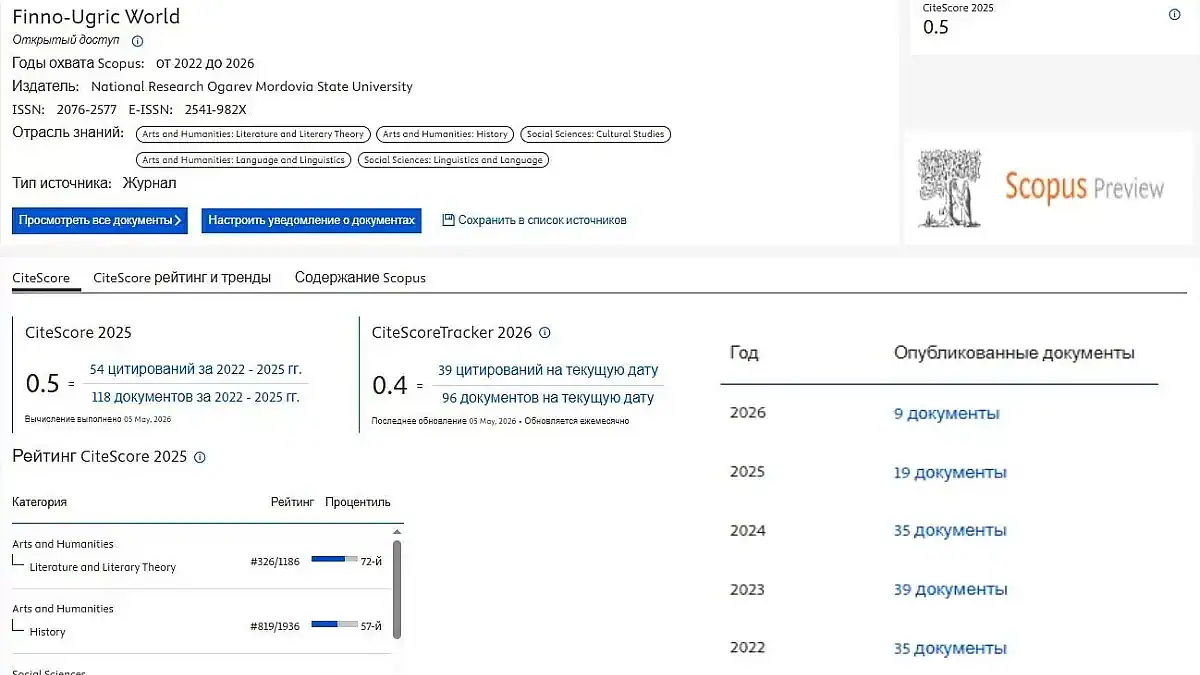
Task: Click the Scopus Preview logo image
Action: tap(1046, 188)
